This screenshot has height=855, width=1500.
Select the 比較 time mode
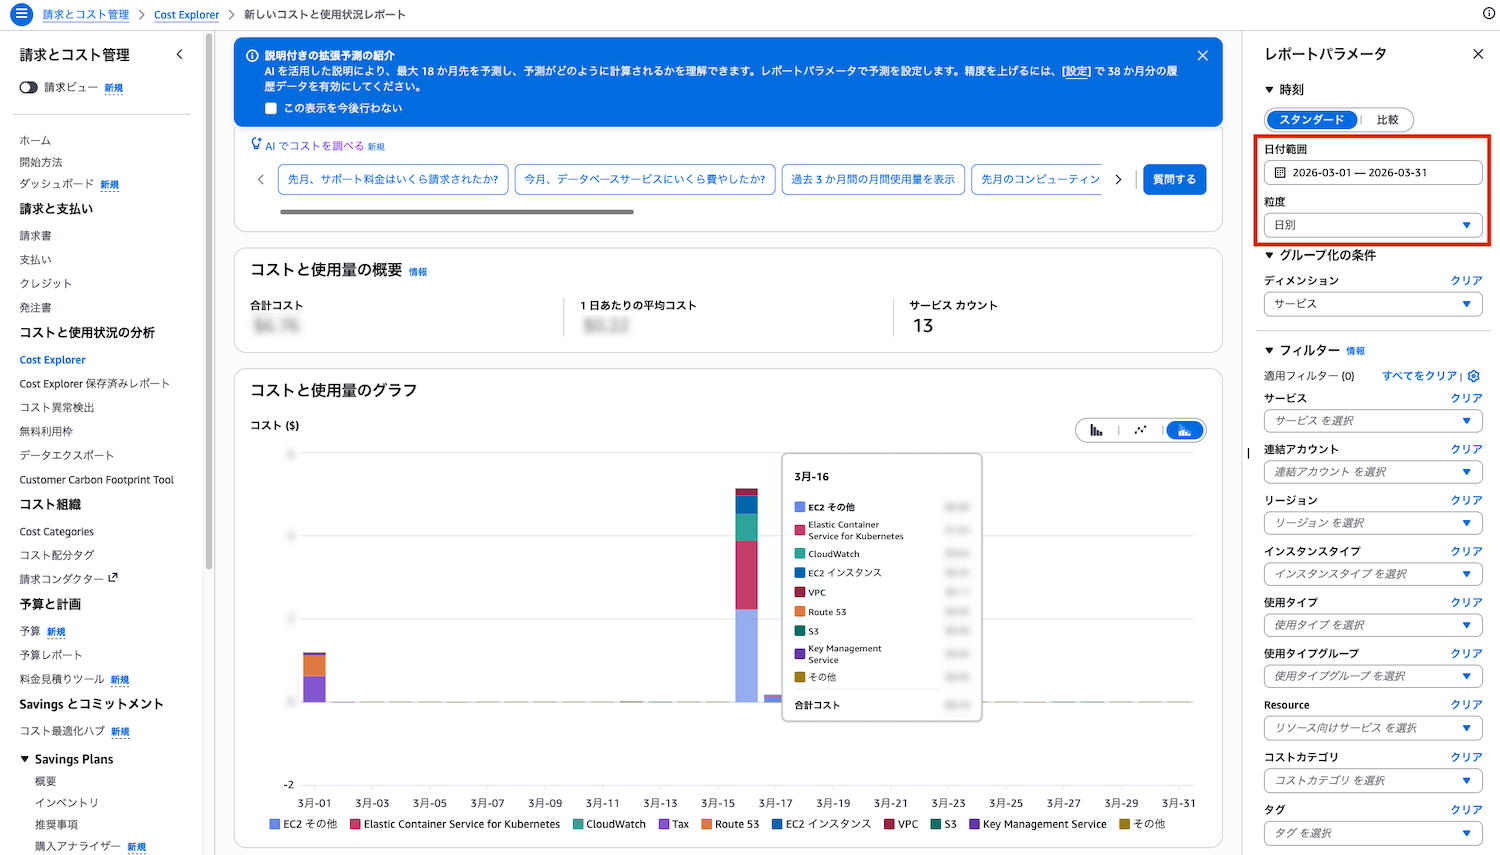click(x=1387, y=120)
